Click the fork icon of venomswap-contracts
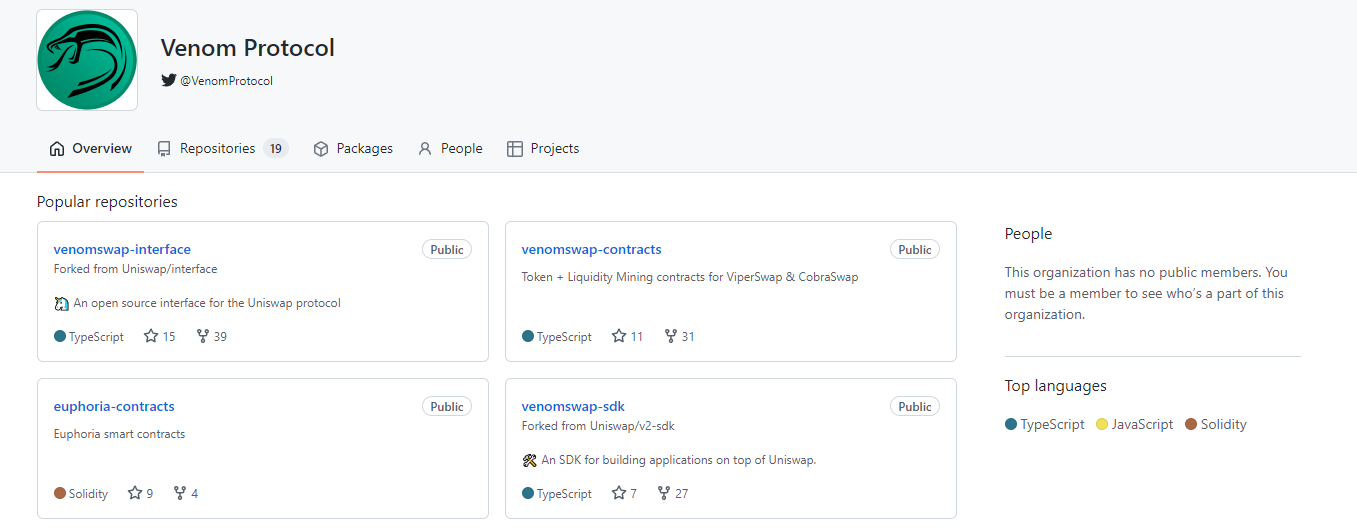This screenshot has height=530, width=1357. point(671,336)
